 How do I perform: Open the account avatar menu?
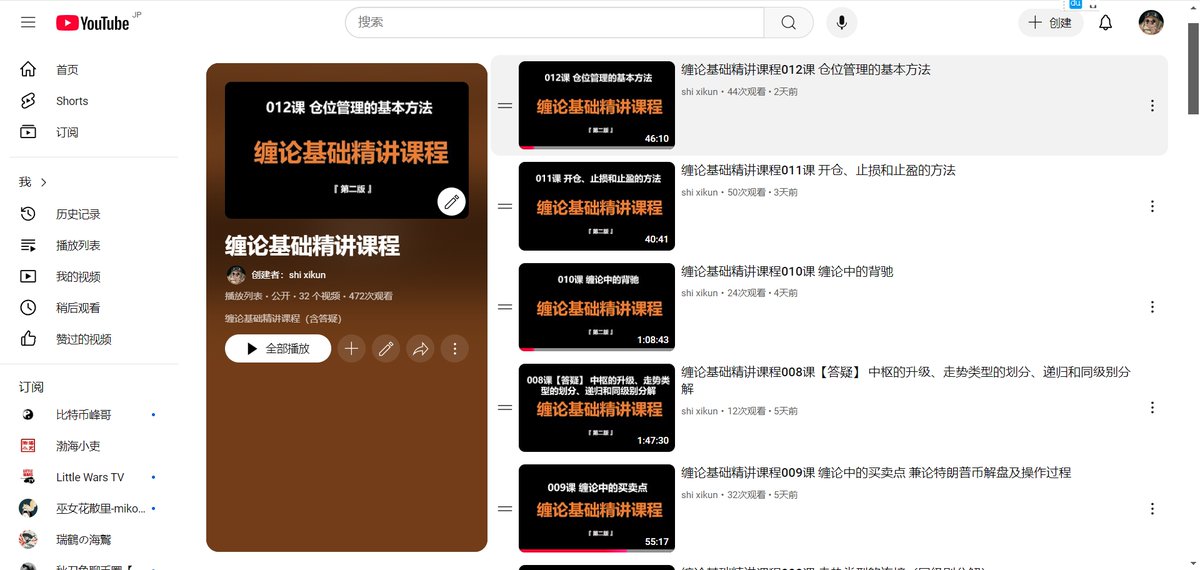click(1151, 22)
